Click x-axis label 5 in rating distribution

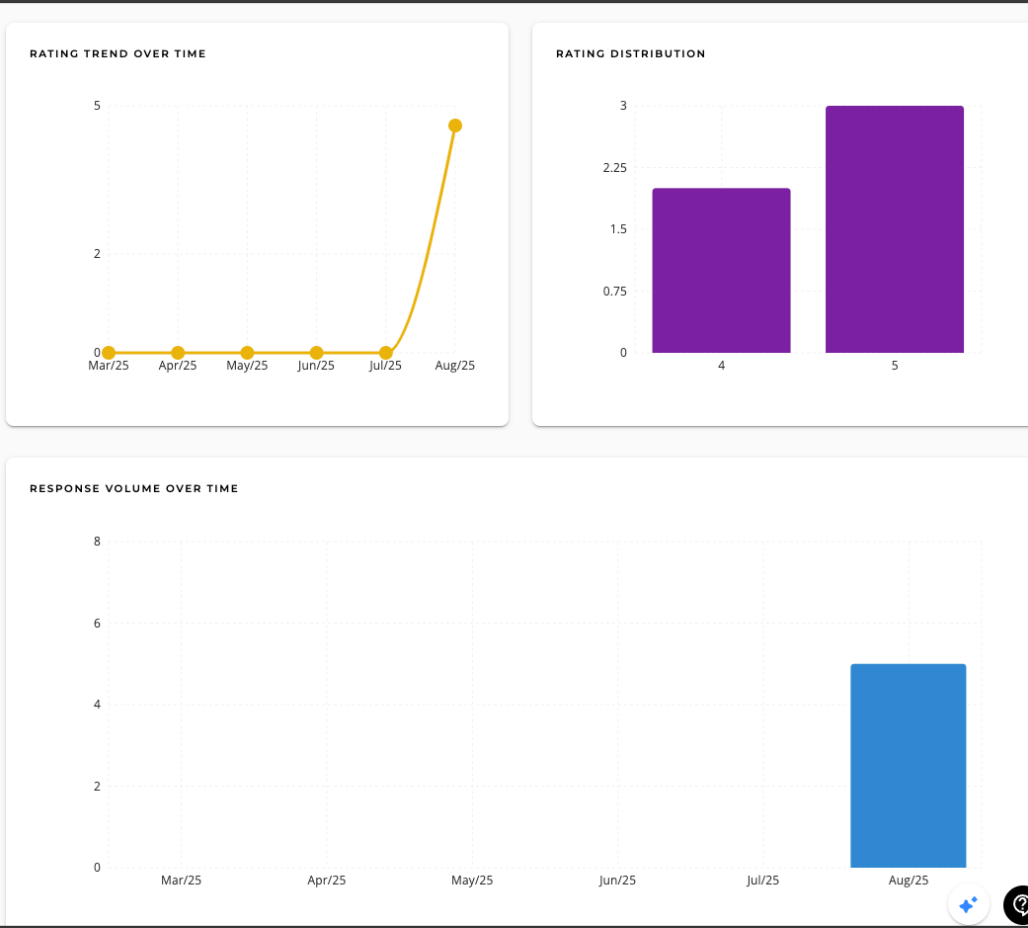pyautogui.click(x=894, y=366)
